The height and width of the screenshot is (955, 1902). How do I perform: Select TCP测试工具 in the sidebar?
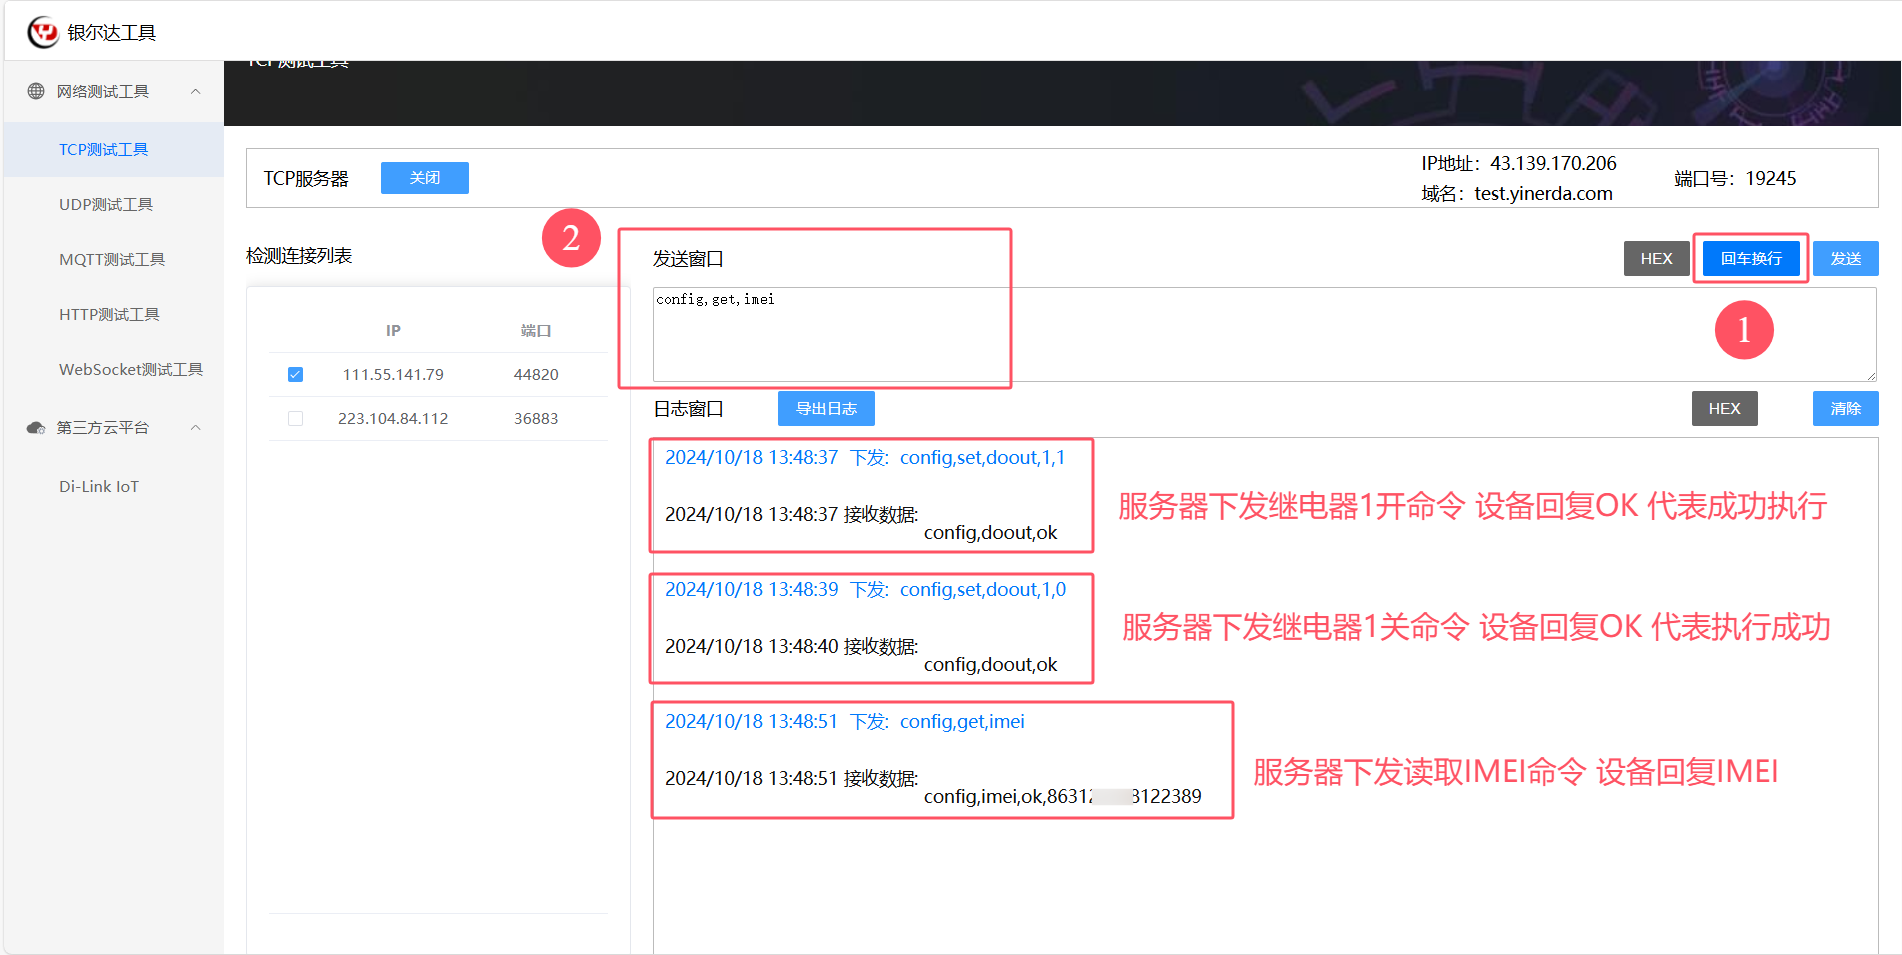point(103,149)
